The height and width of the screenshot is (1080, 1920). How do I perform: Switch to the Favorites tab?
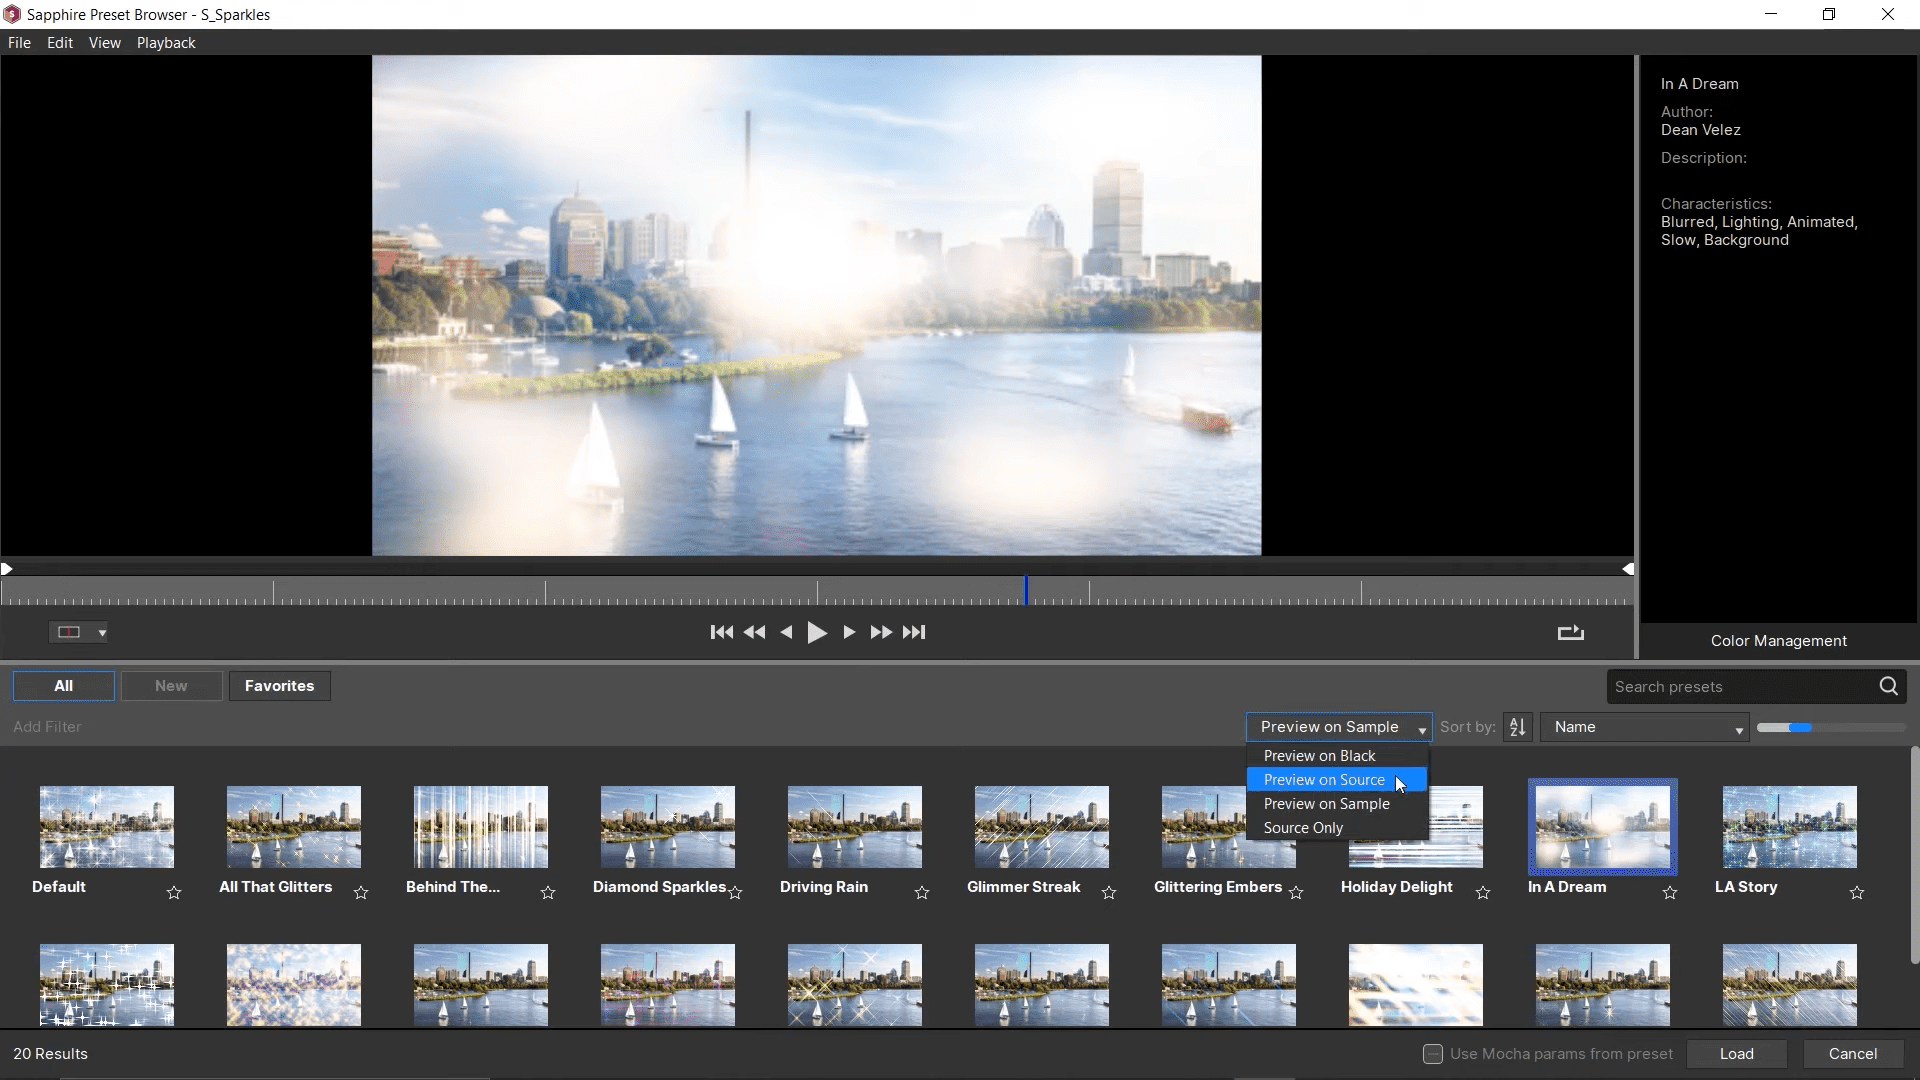point(279,686)
